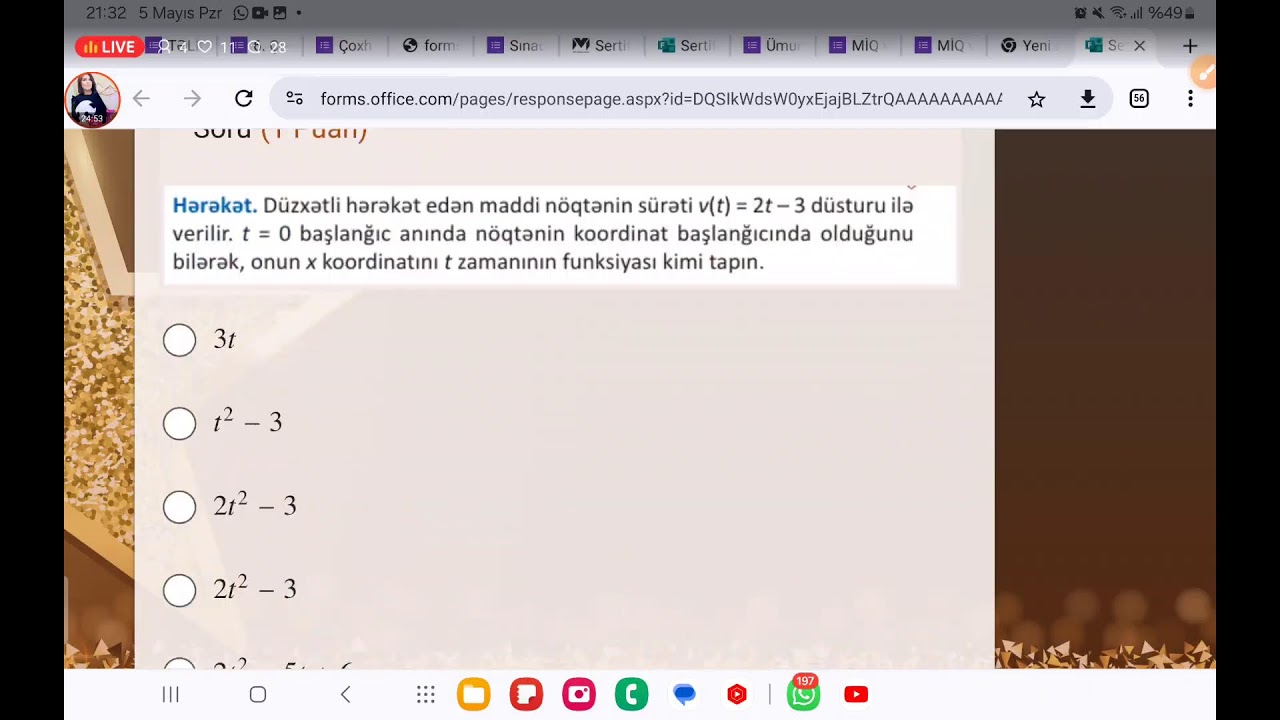The image size is (1280, 720).
Task: Switch to the form tab with globe icon
Action: coord(430,46)
